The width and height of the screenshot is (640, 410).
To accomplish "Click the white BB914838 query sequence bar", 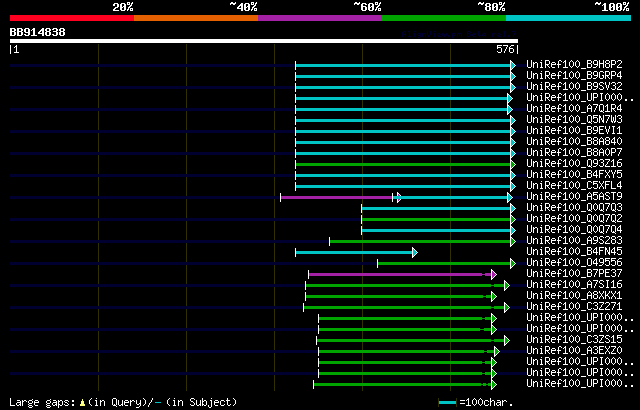I will [x=264, y=41].
